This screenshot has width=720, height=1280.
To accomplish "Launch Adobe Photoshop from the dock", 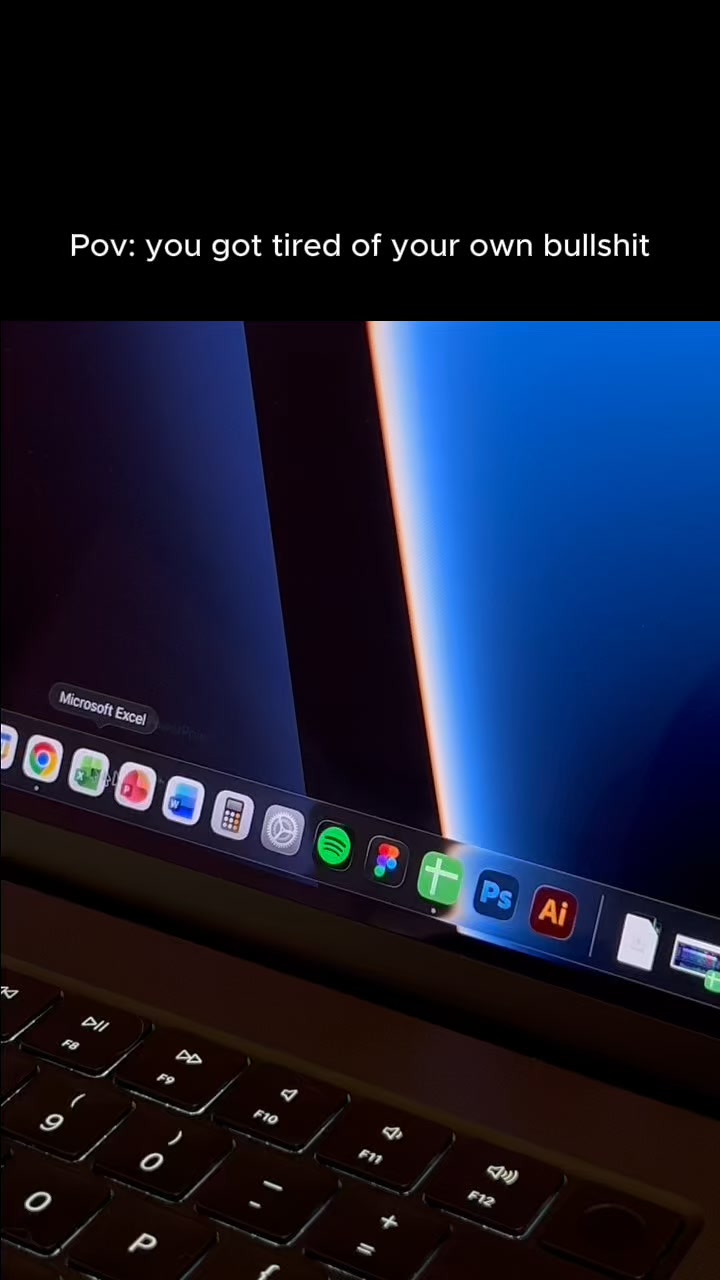I will [x=496, y=894].
